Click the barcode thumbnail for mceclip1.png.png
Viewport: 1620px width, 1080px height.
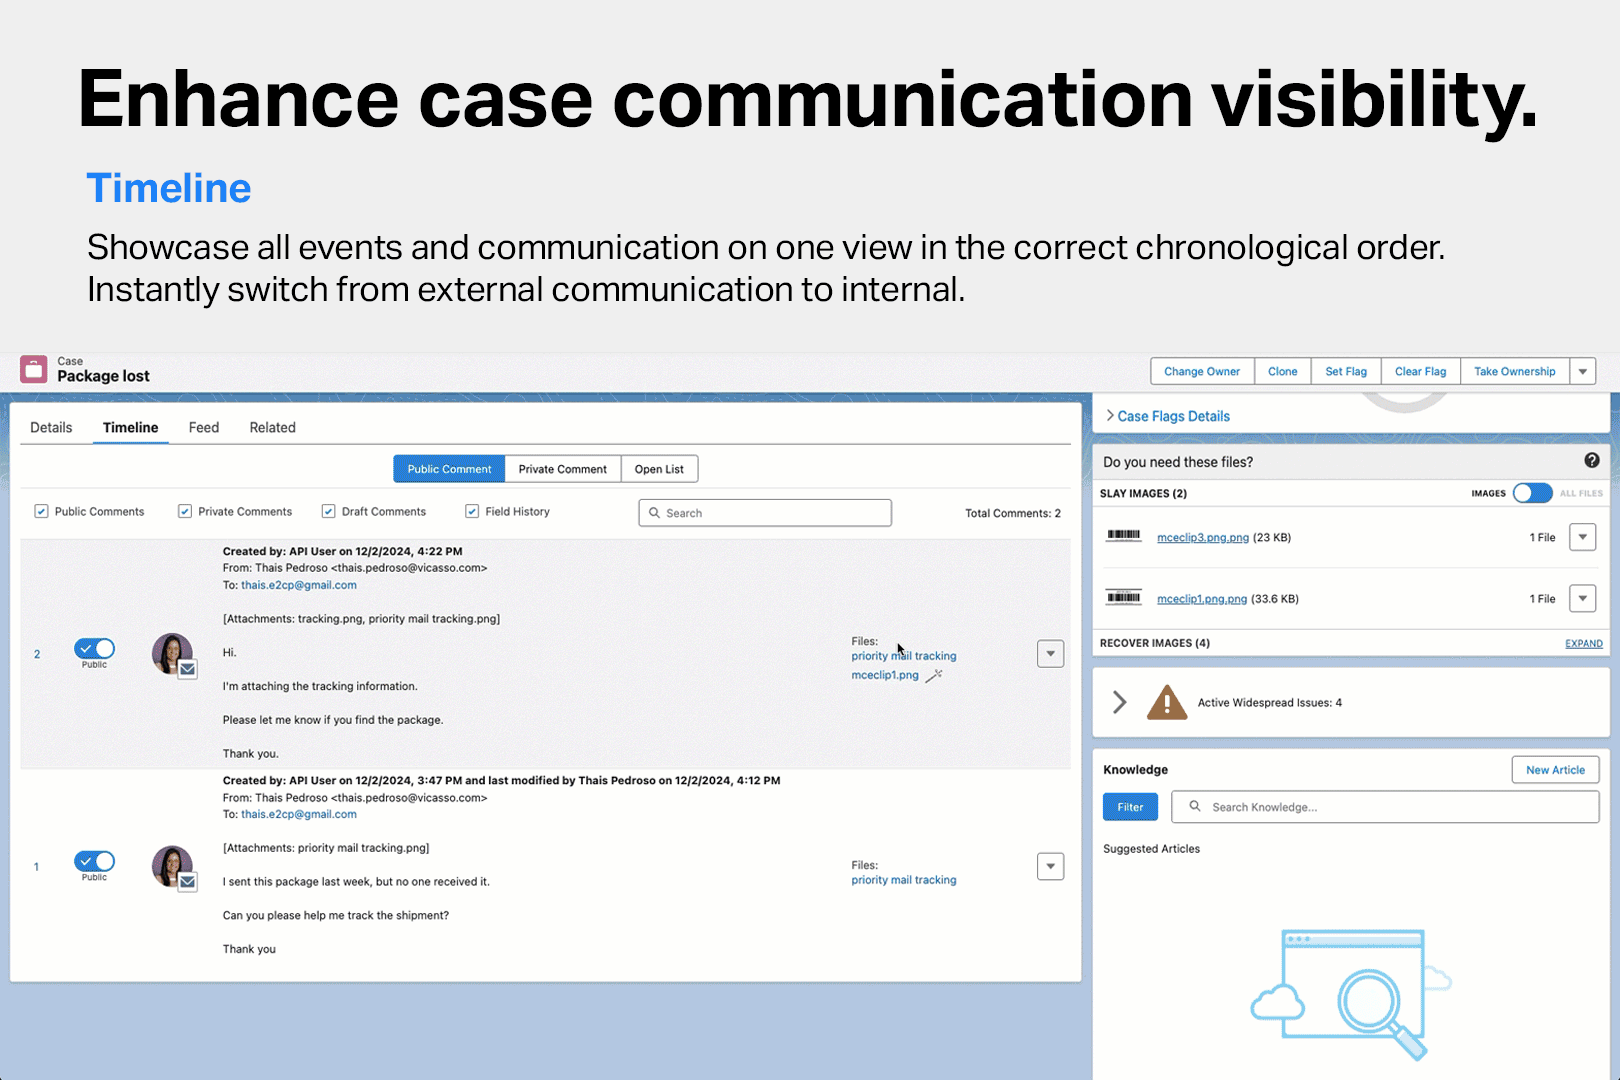tap(1124, 598)
